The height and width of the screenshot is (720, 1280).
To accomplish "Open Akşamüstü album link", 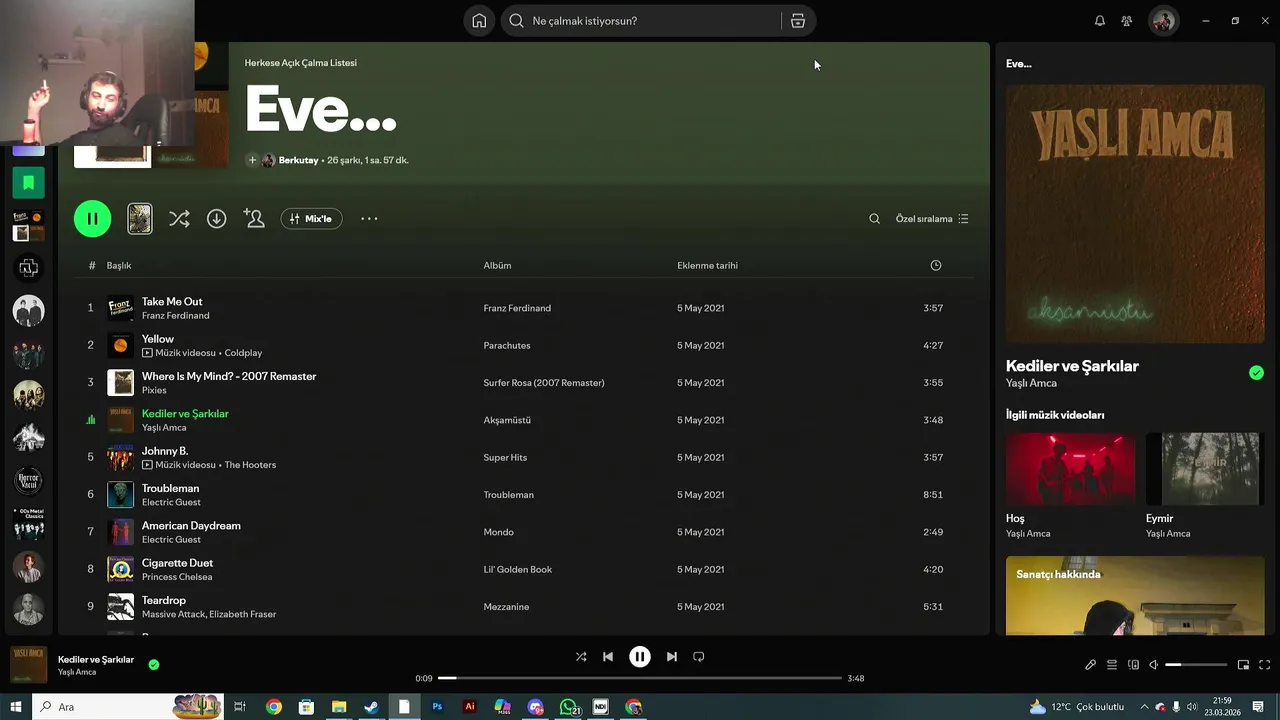I will coord(507,420).
